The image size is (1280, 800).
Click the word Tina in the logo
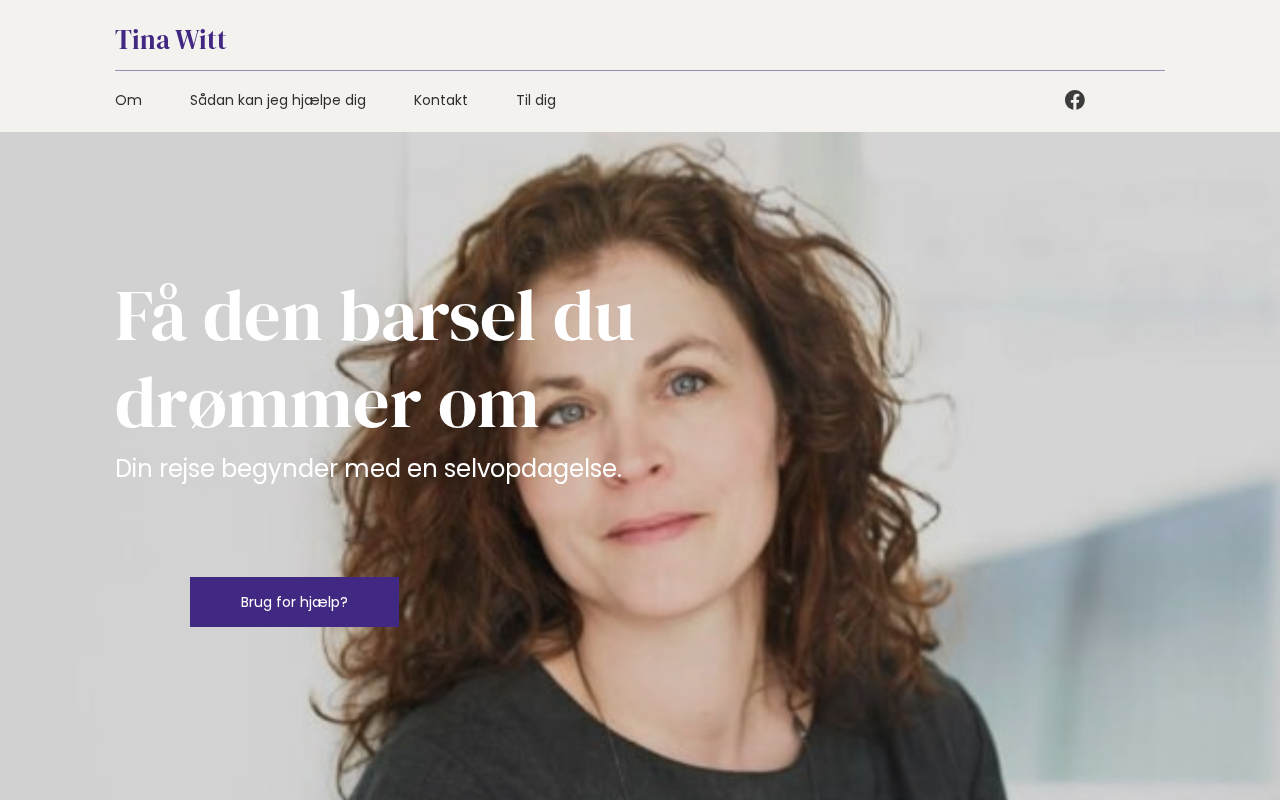[142, 40]
